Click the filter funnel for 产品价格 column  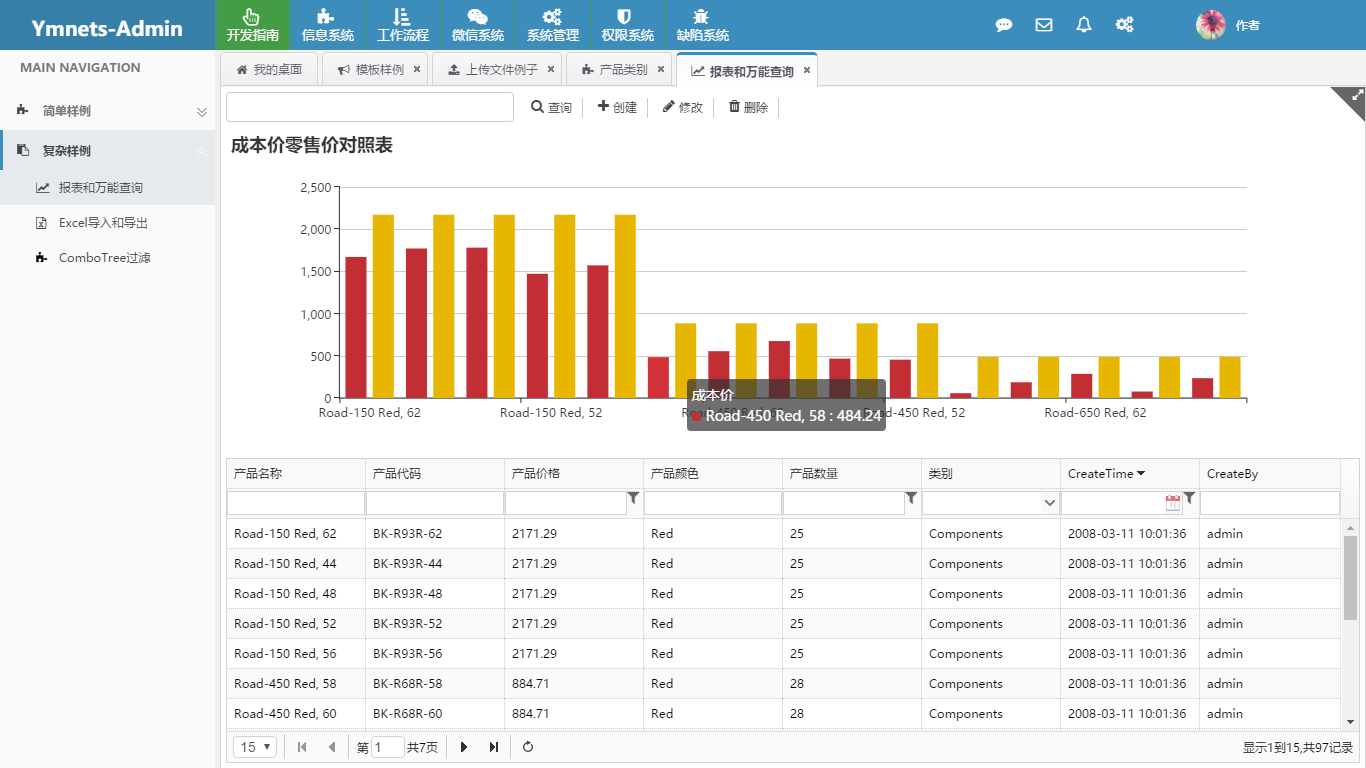(633, 498)
